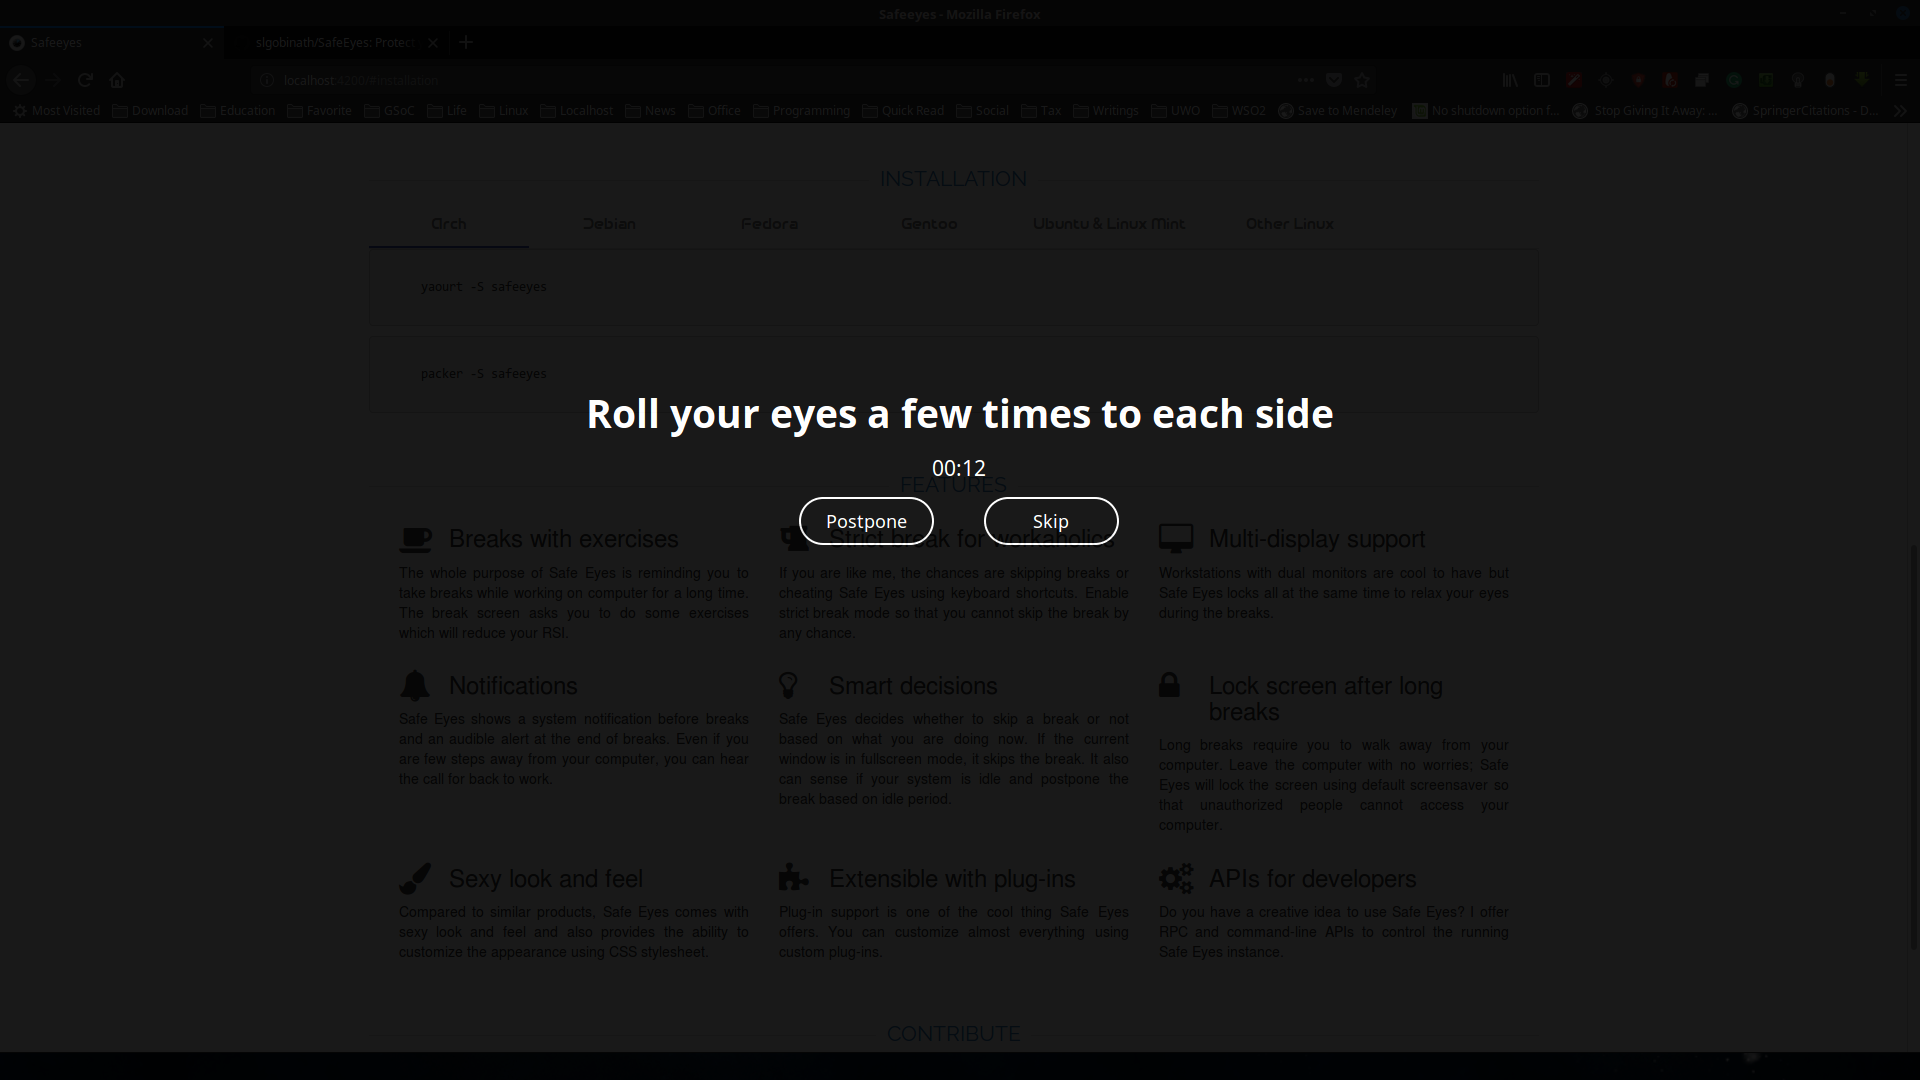Open the Save to Mendeley bookmark
This screenshot has width=1920, height=1080.
1338,111
